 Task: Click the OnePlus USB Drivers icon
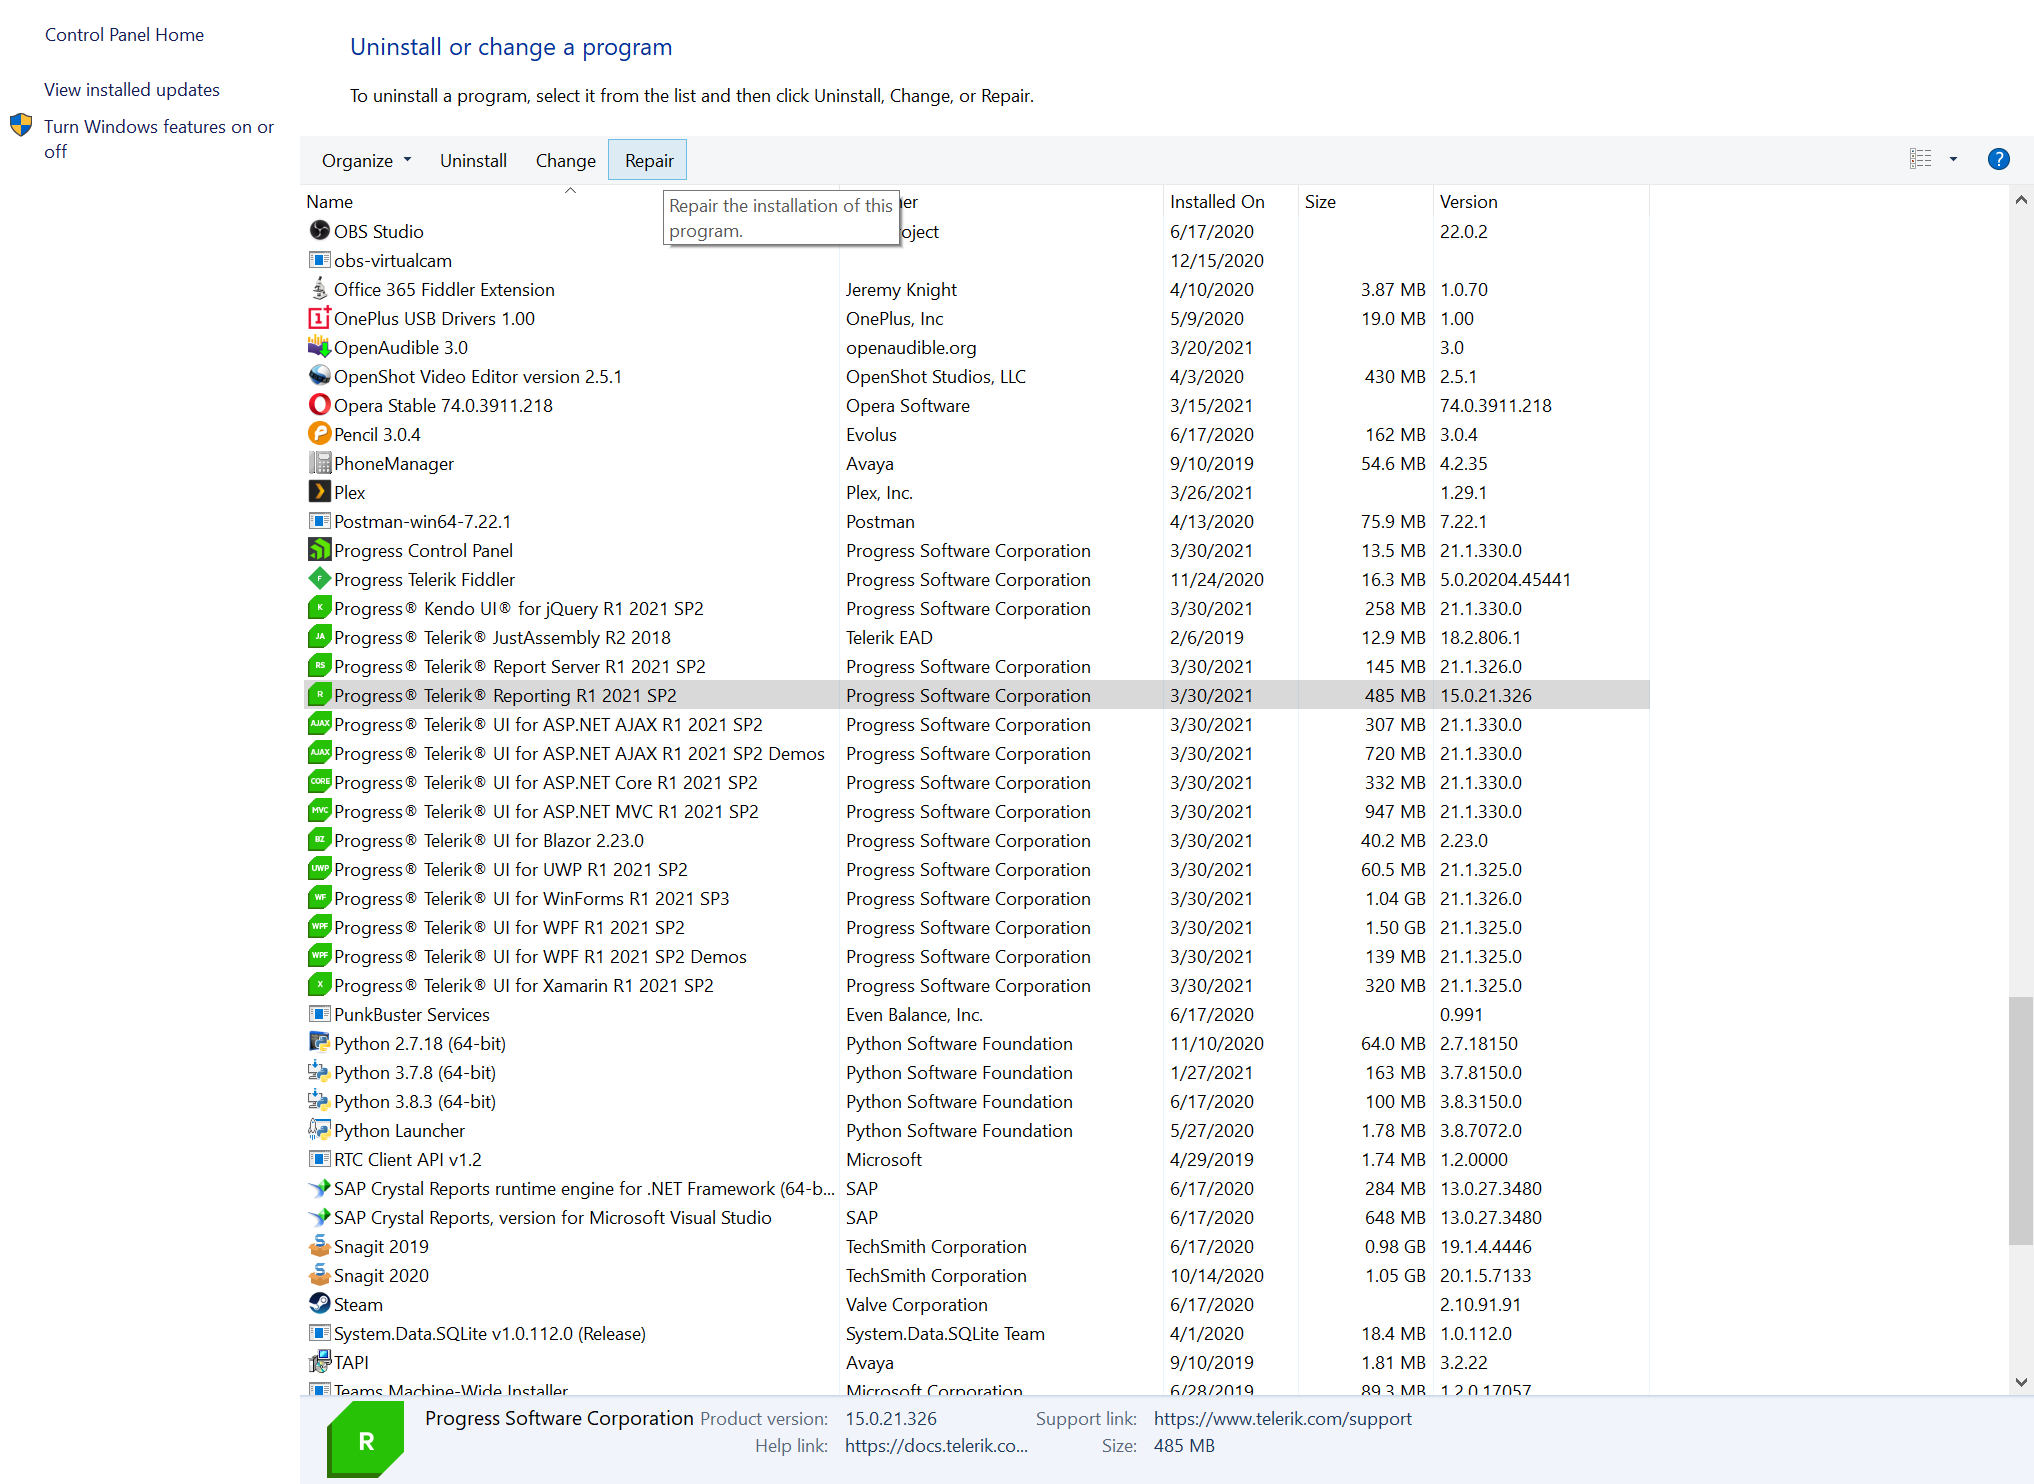[319, 318]
